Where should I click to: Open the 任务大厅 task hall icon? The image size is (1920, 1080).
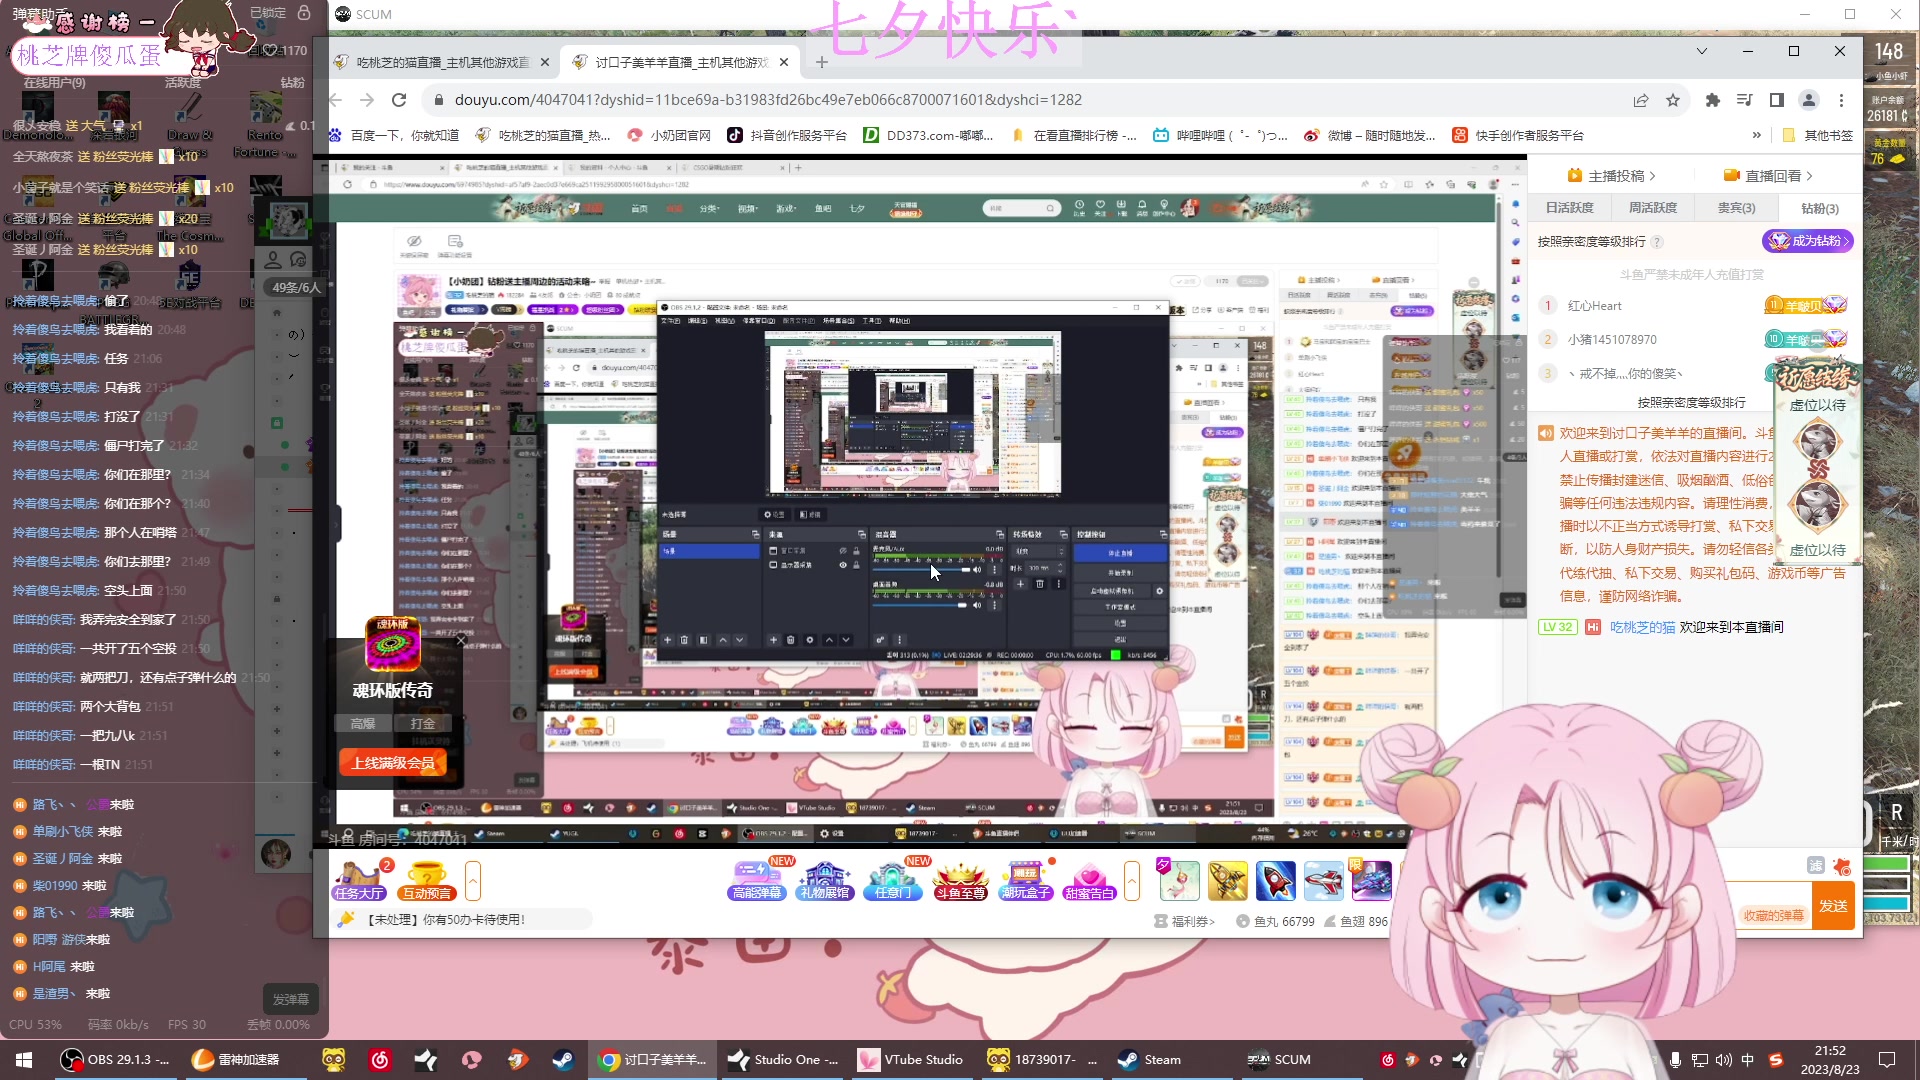(x=359, y=881)
